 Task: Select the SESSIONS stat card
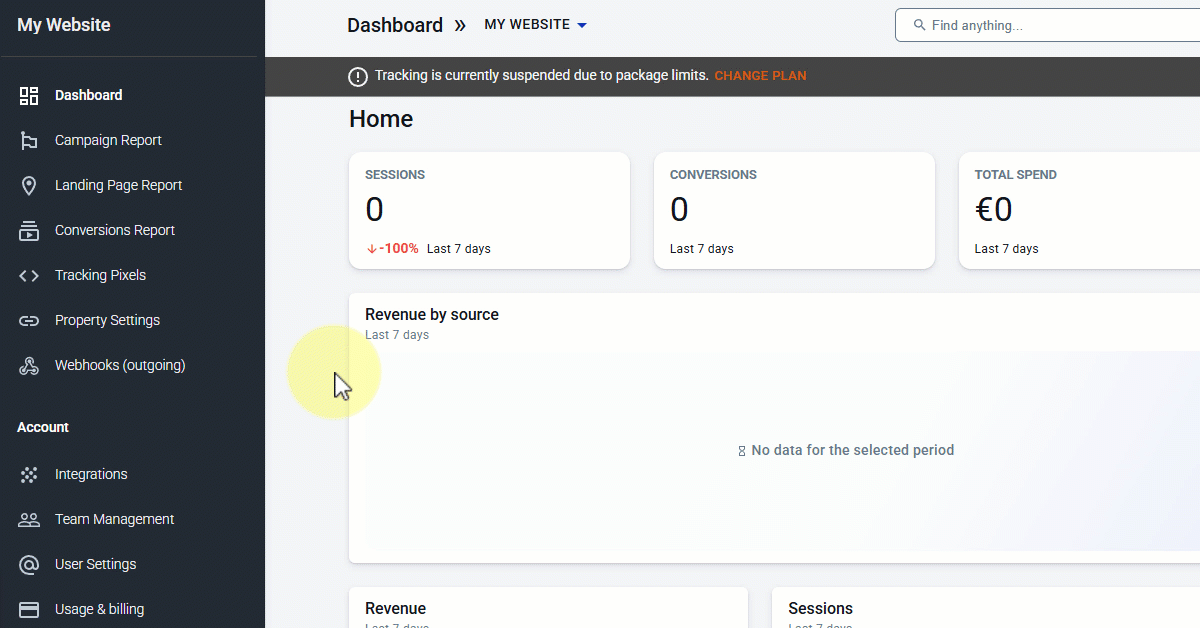point(489,210)
